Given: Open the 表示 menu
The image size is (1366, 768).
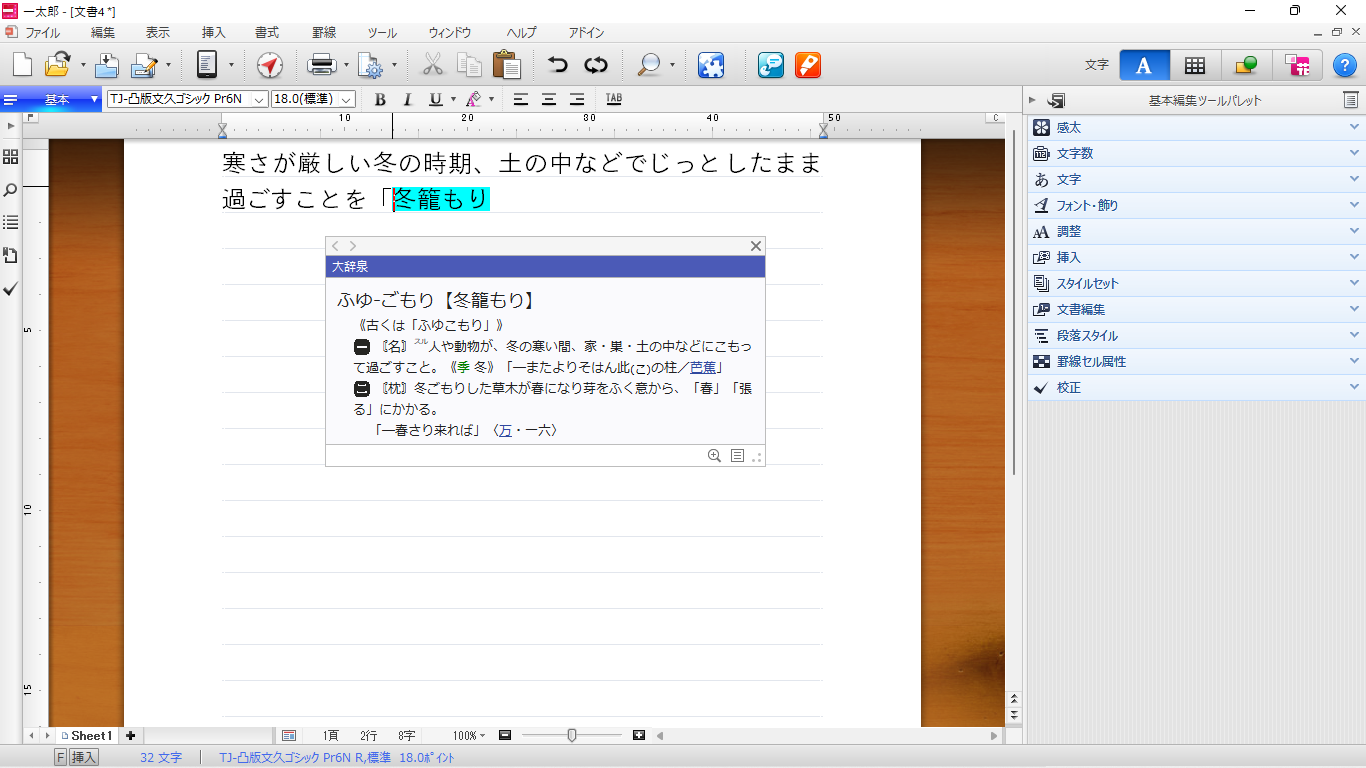Looking at the screenshot, I should [158, 33].
